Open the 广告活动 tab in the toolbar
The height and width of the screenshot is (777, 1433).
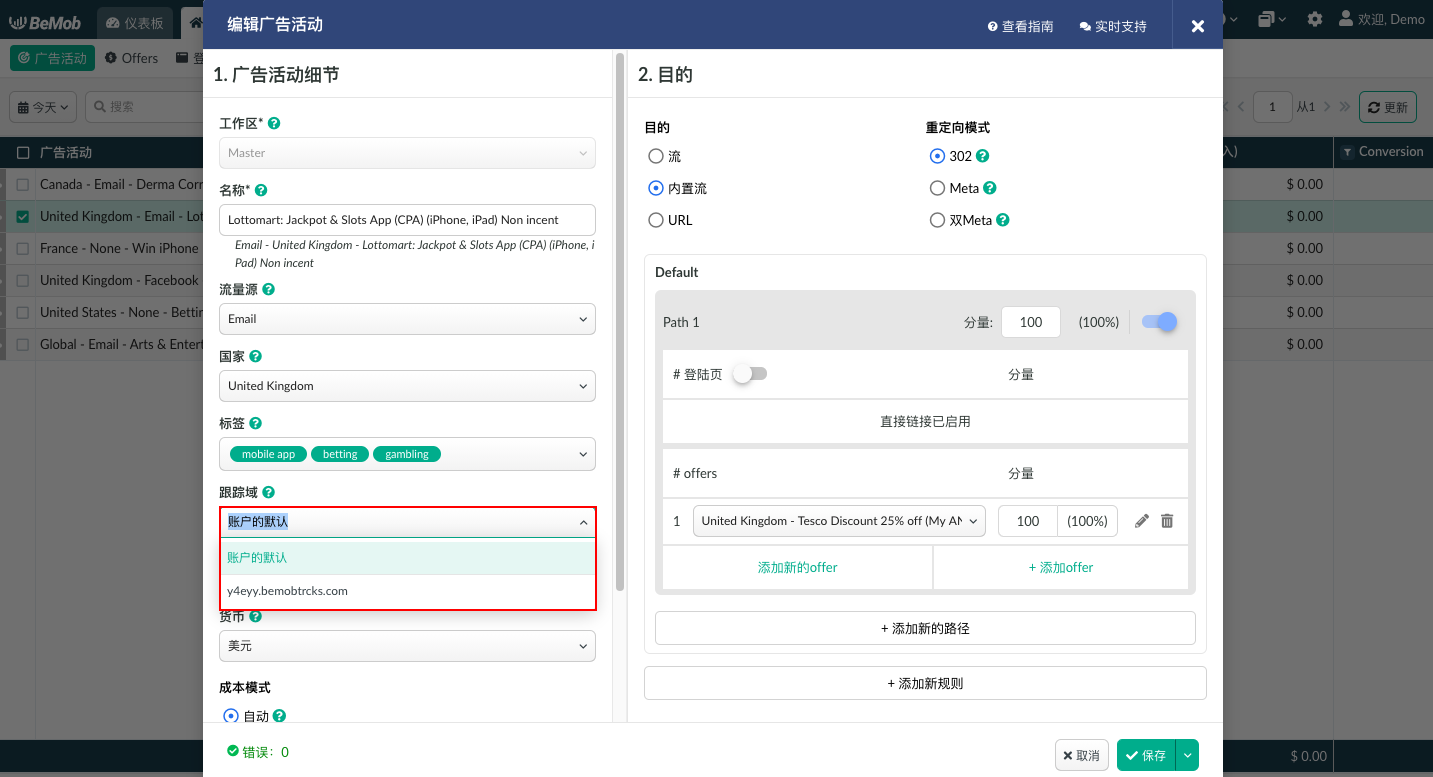click(x=52, y=58)
